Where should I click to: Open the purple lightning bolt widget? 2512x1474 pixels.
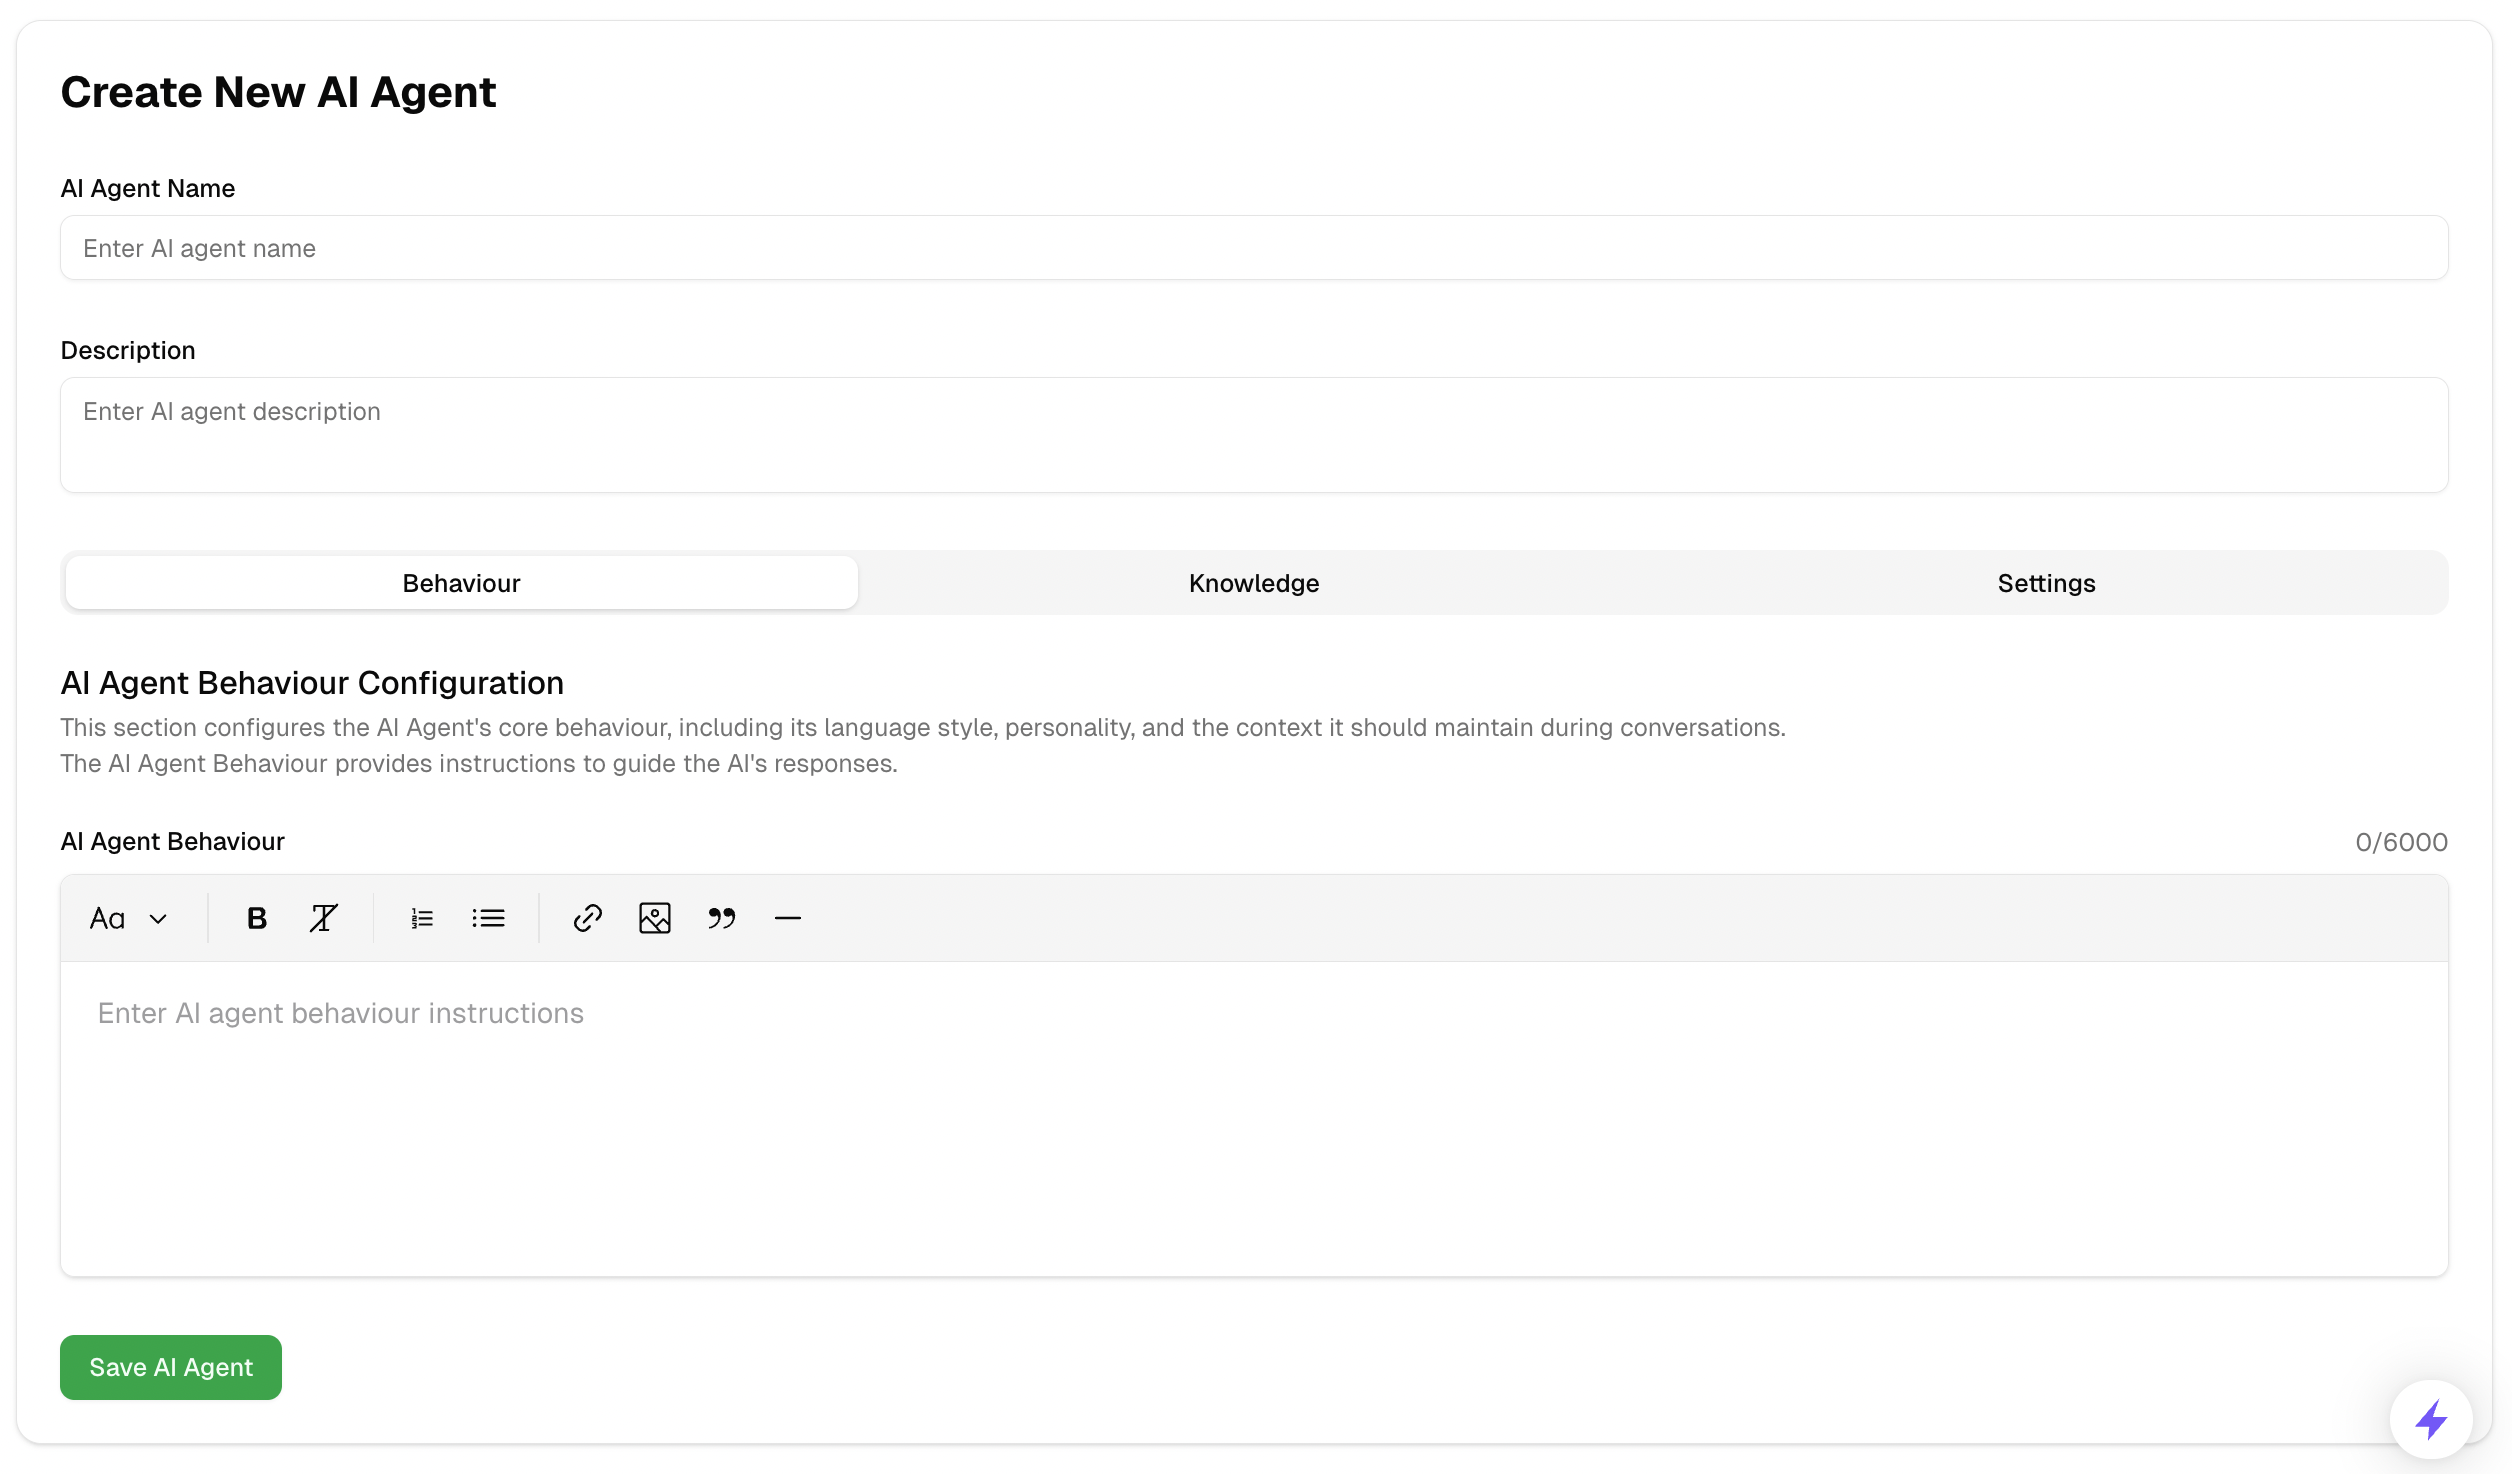click(x=2431, y=1419)
